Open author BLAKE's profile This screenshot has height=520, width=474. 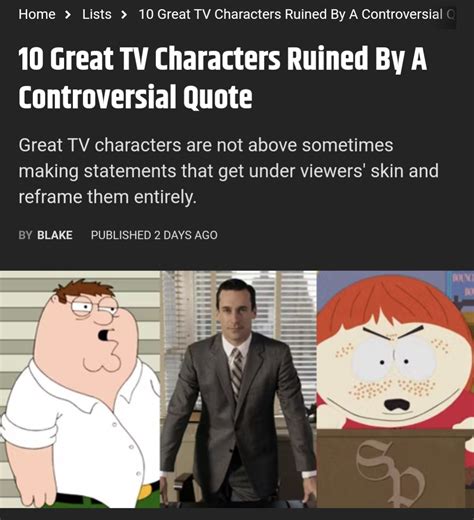coord(55,235)
